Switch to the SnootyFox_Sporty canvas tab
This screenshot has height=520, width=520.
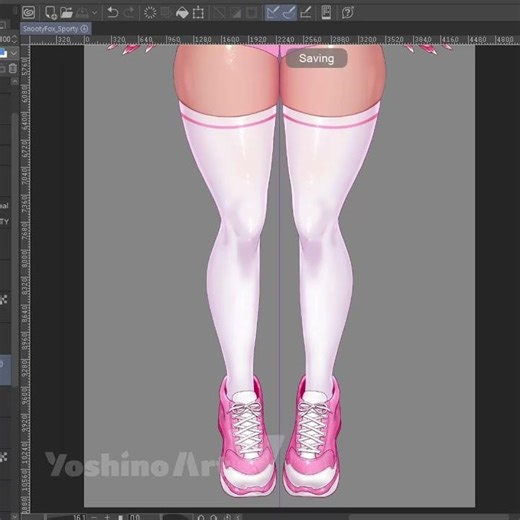[x=55, y=29]
